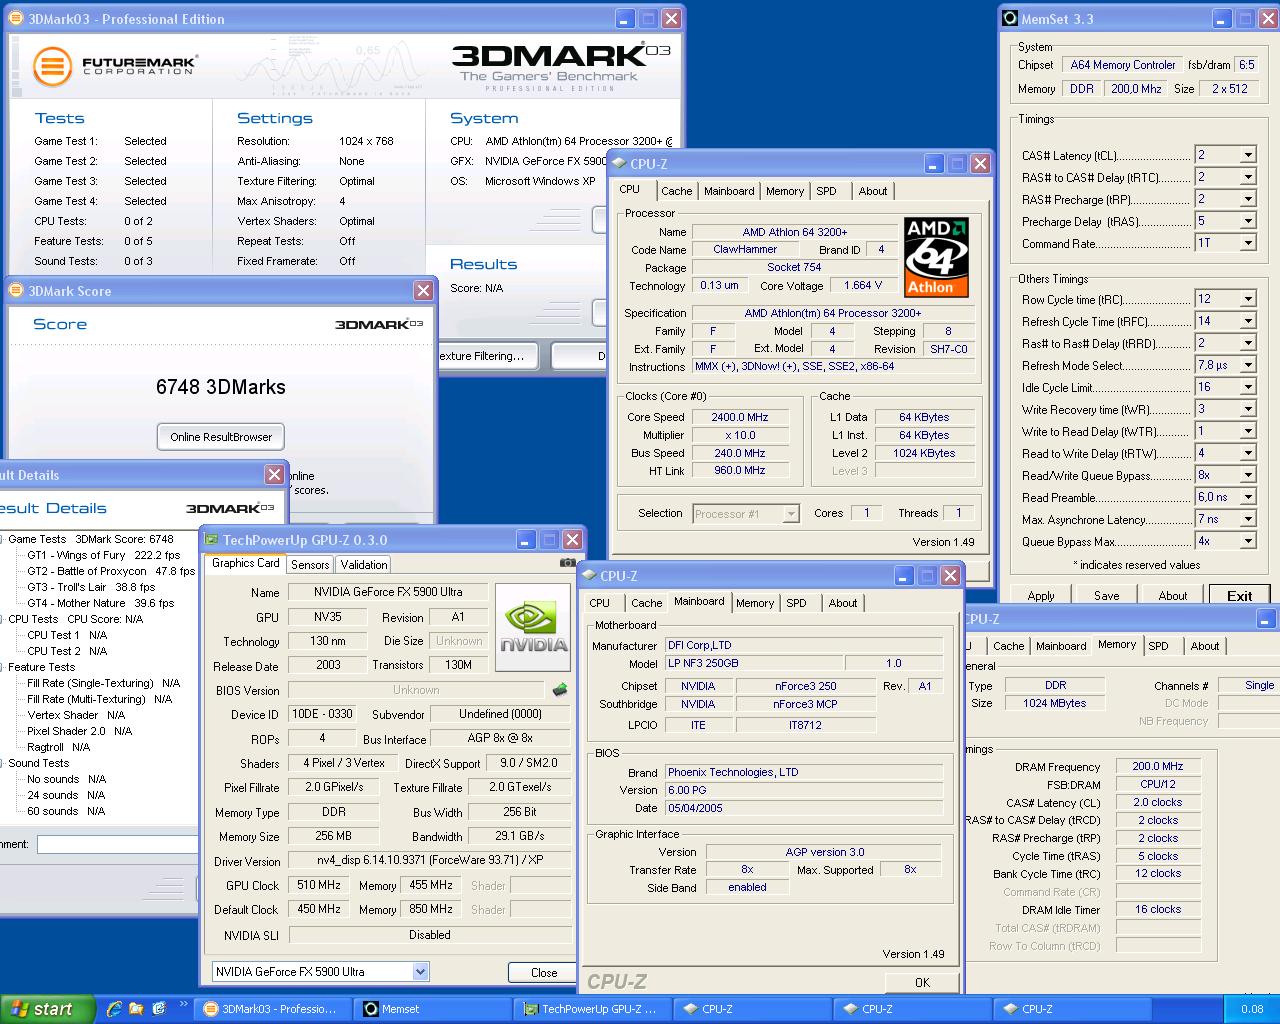Click the Device ID field in GPU-Z
Screen dimensions: 1280x1024
[322, 715]
